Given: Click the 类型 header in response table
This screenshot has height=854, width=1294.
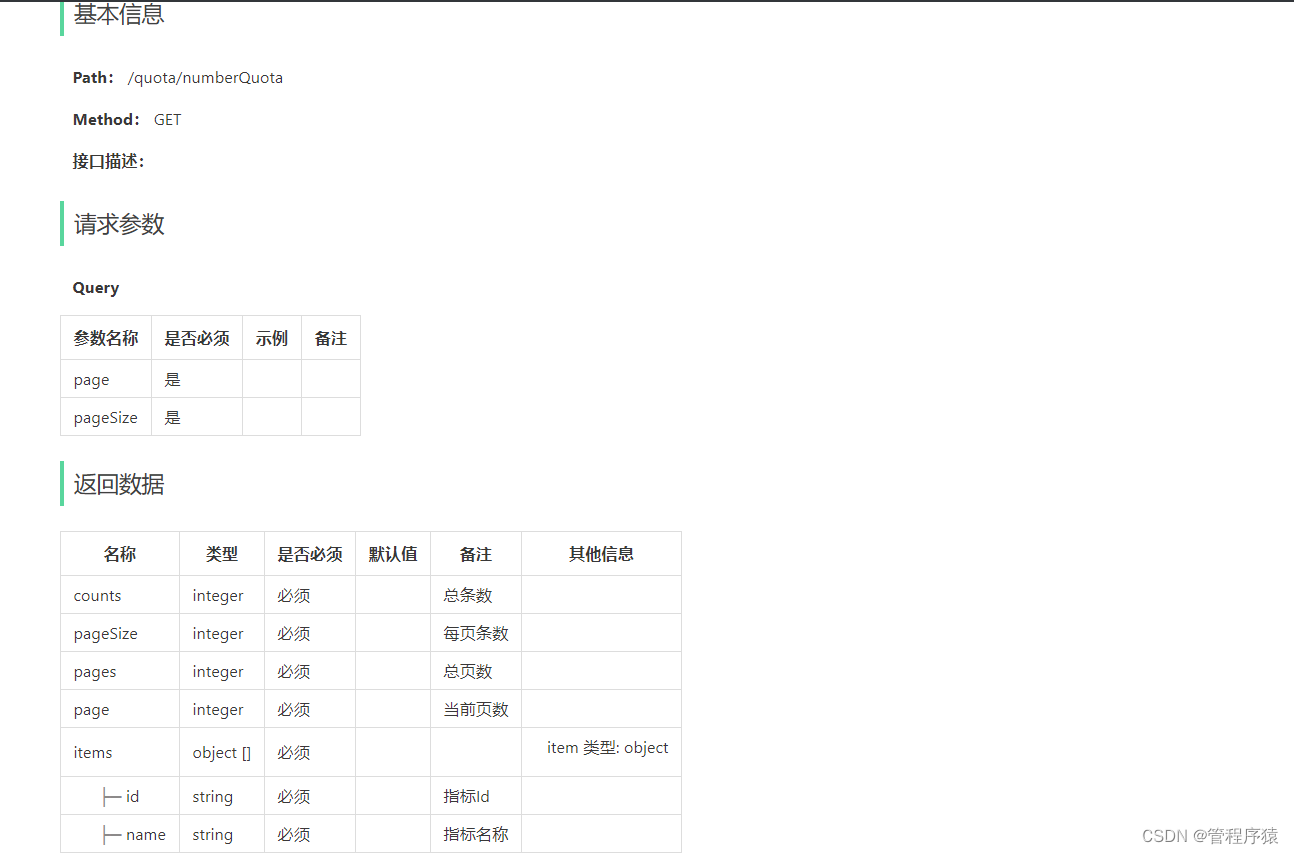Looking at the screenshot, I should 222,554.
